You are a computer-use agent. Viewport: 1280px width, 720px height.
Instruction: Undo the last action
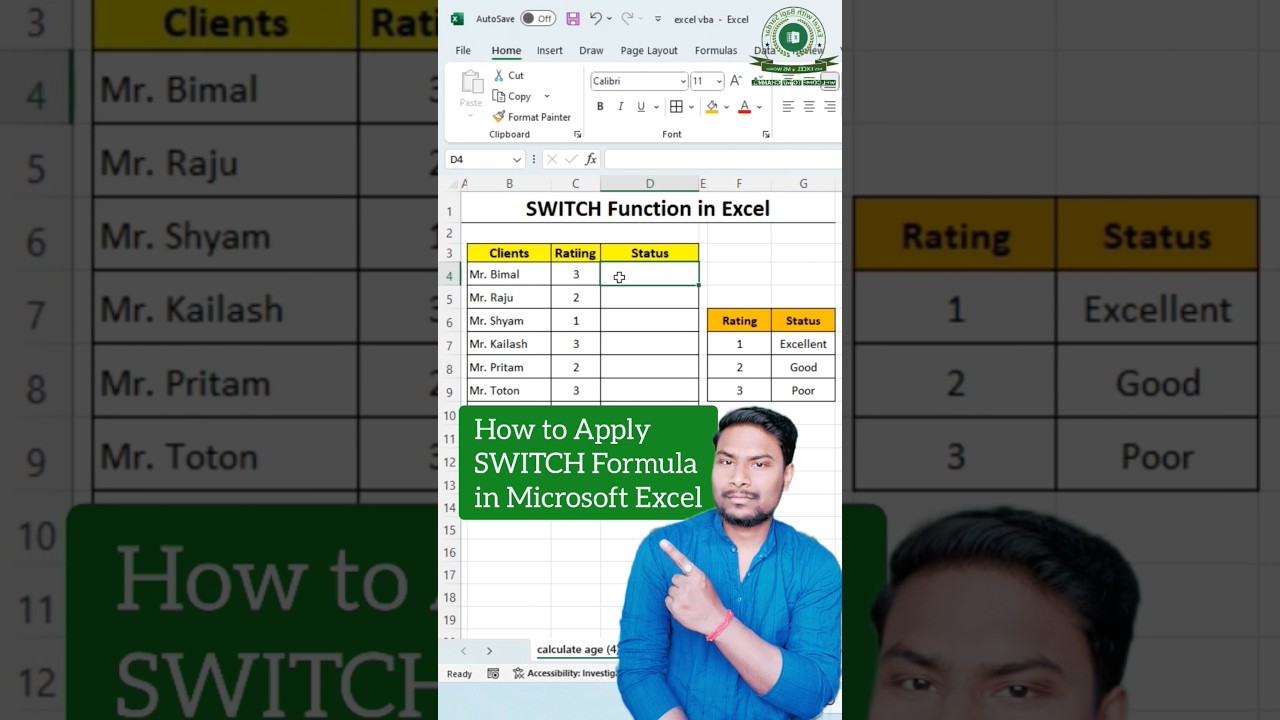[596, 19]
